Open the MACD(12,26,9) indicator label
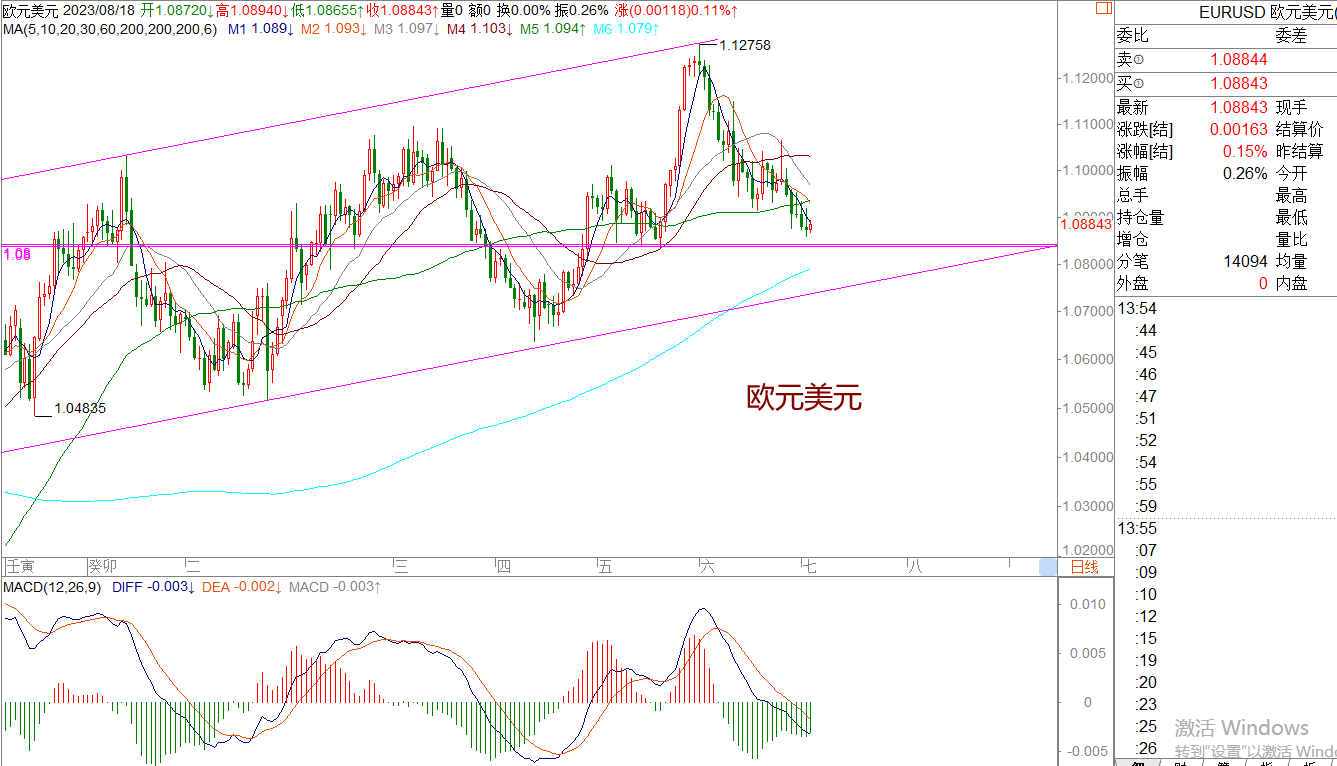The image size is (1337, 766). coord(53,586)
